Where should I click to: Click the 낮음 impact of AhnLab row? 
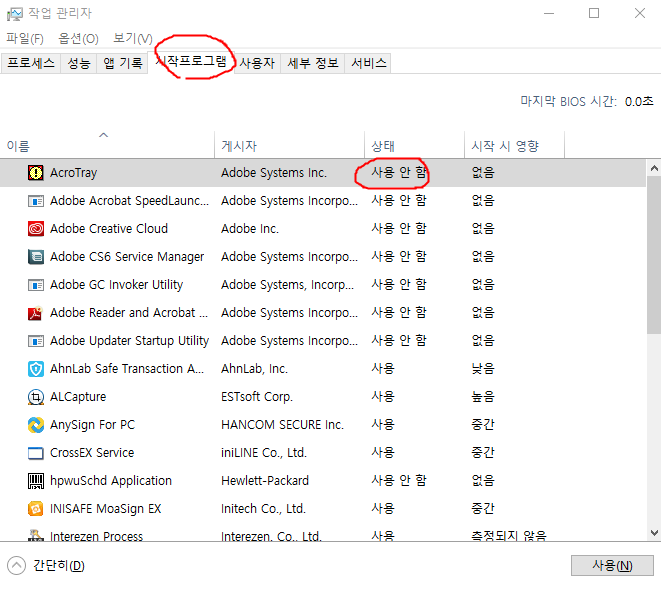click(483, 369)
